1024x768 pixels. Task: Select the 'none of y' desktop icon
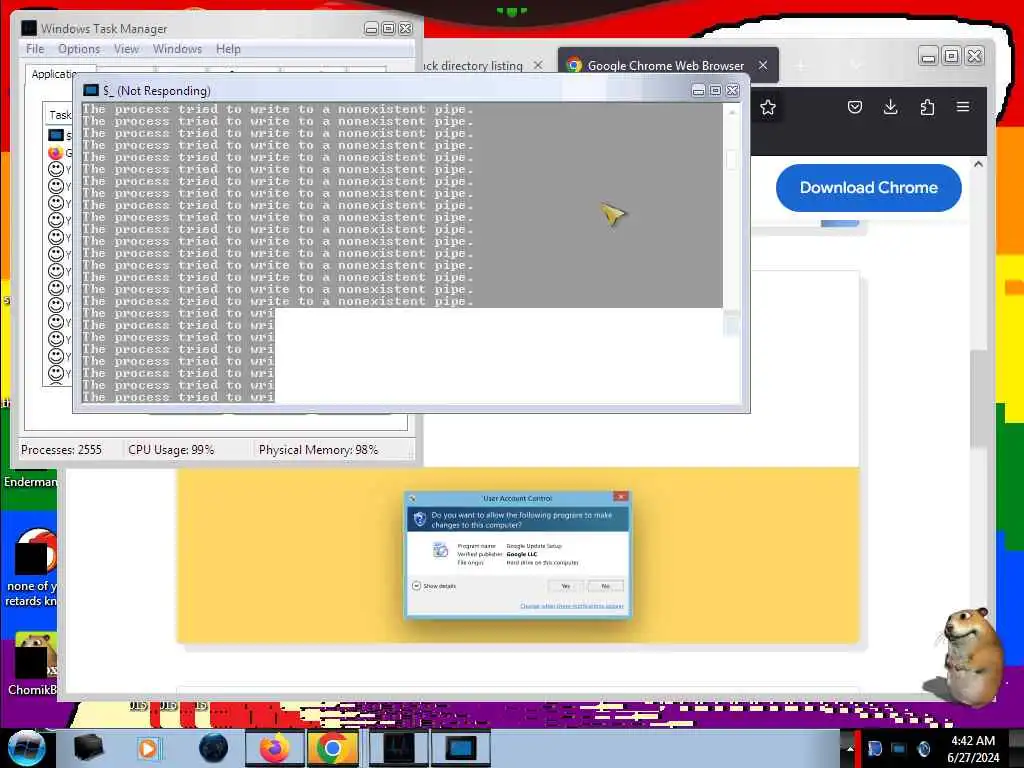tap(30, 568)
